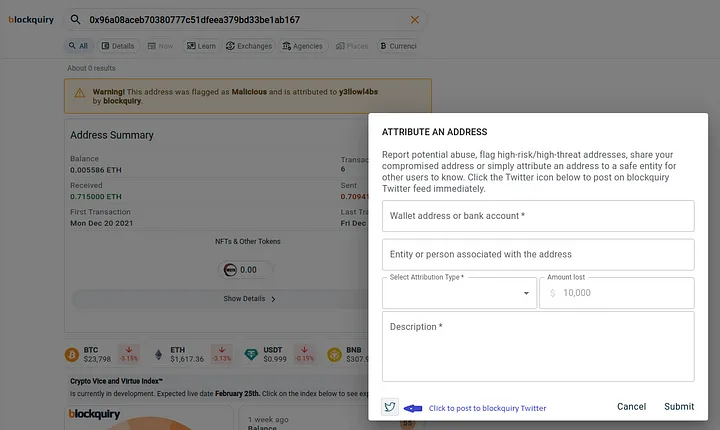Click the Entity or person associated field
This screenshot has width=720, height=430.
coord(538,255)
